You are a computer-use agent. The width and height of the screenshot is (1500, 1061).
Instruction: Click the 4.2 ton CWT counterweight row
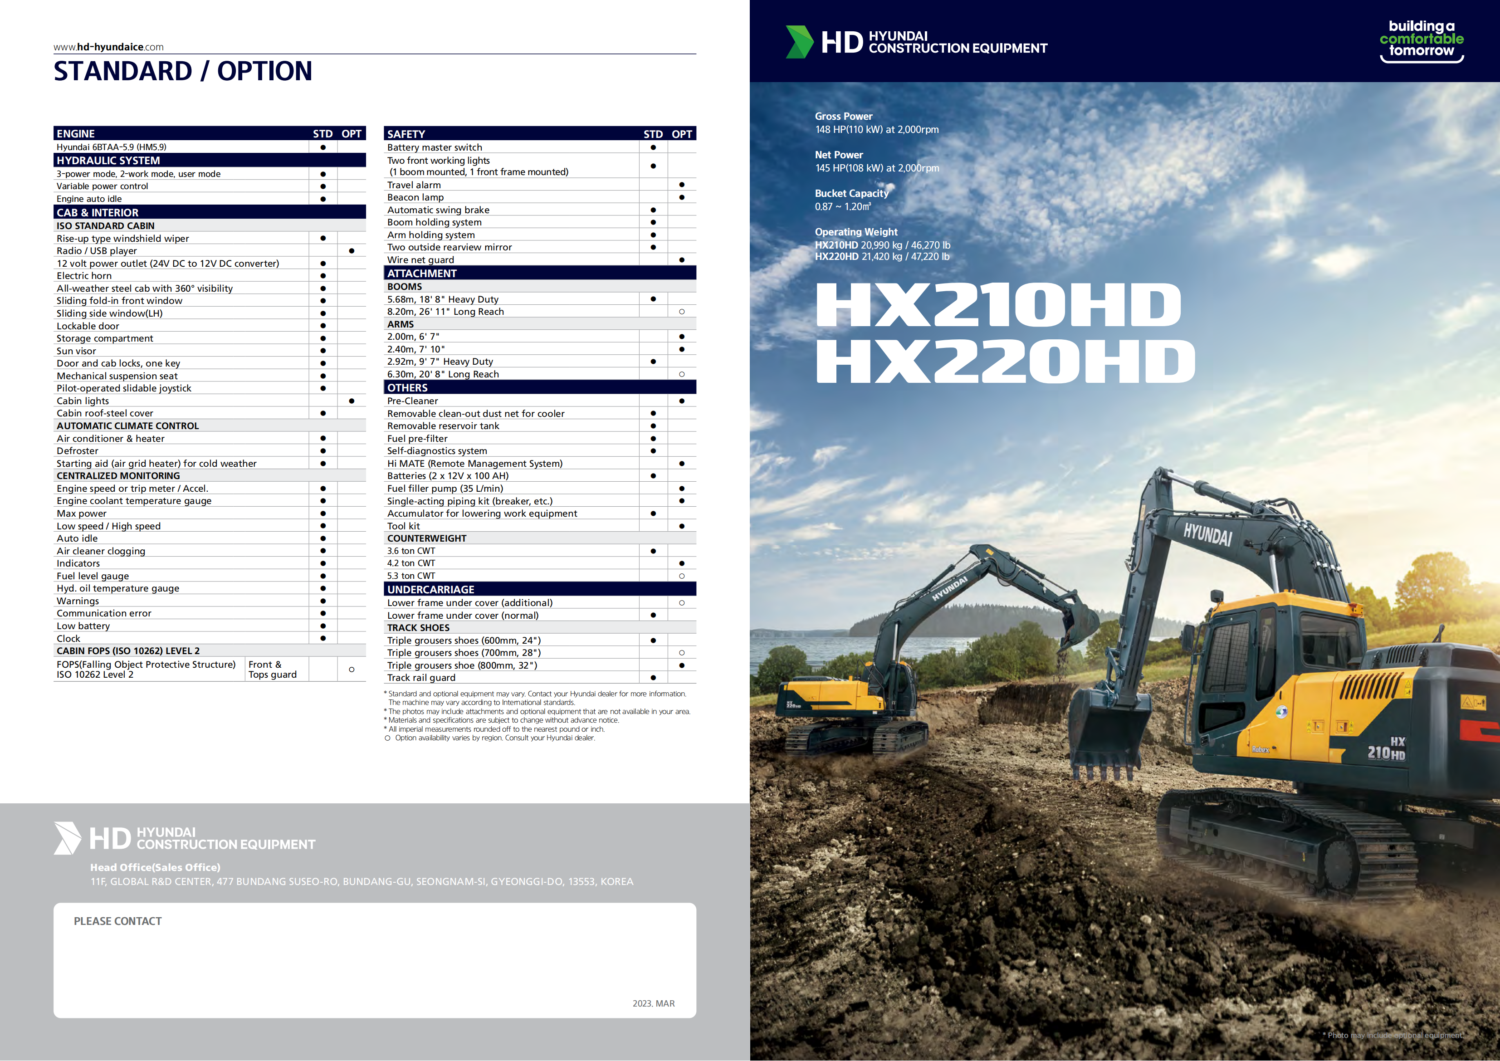540,563
